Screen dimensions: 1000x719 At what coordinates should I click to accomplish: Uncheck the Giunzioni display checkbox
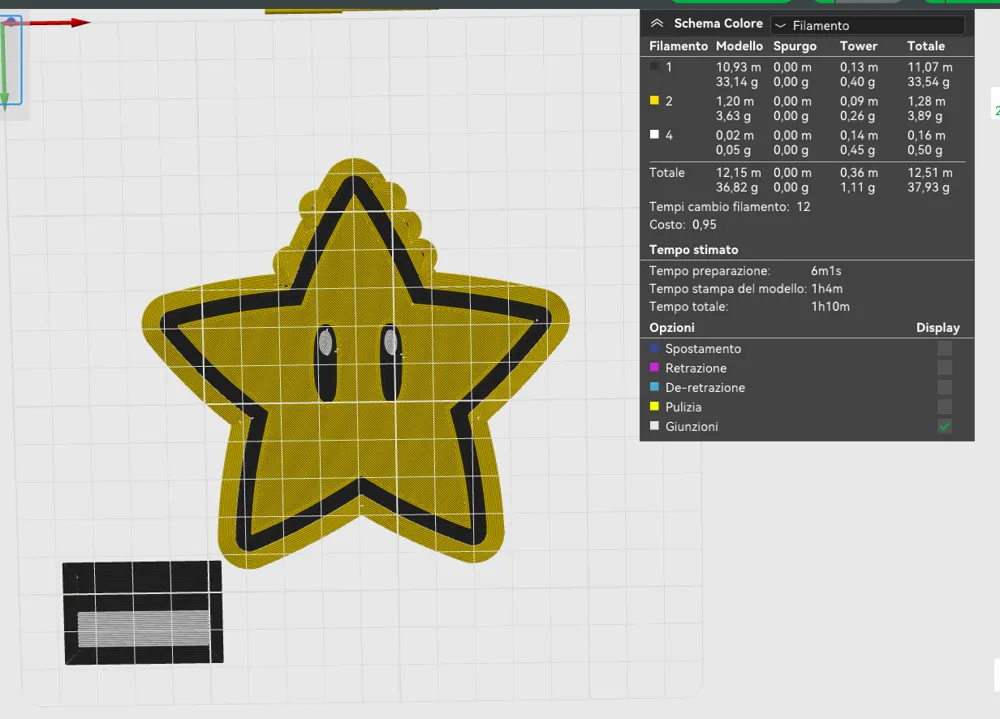[x=944, y=427]
